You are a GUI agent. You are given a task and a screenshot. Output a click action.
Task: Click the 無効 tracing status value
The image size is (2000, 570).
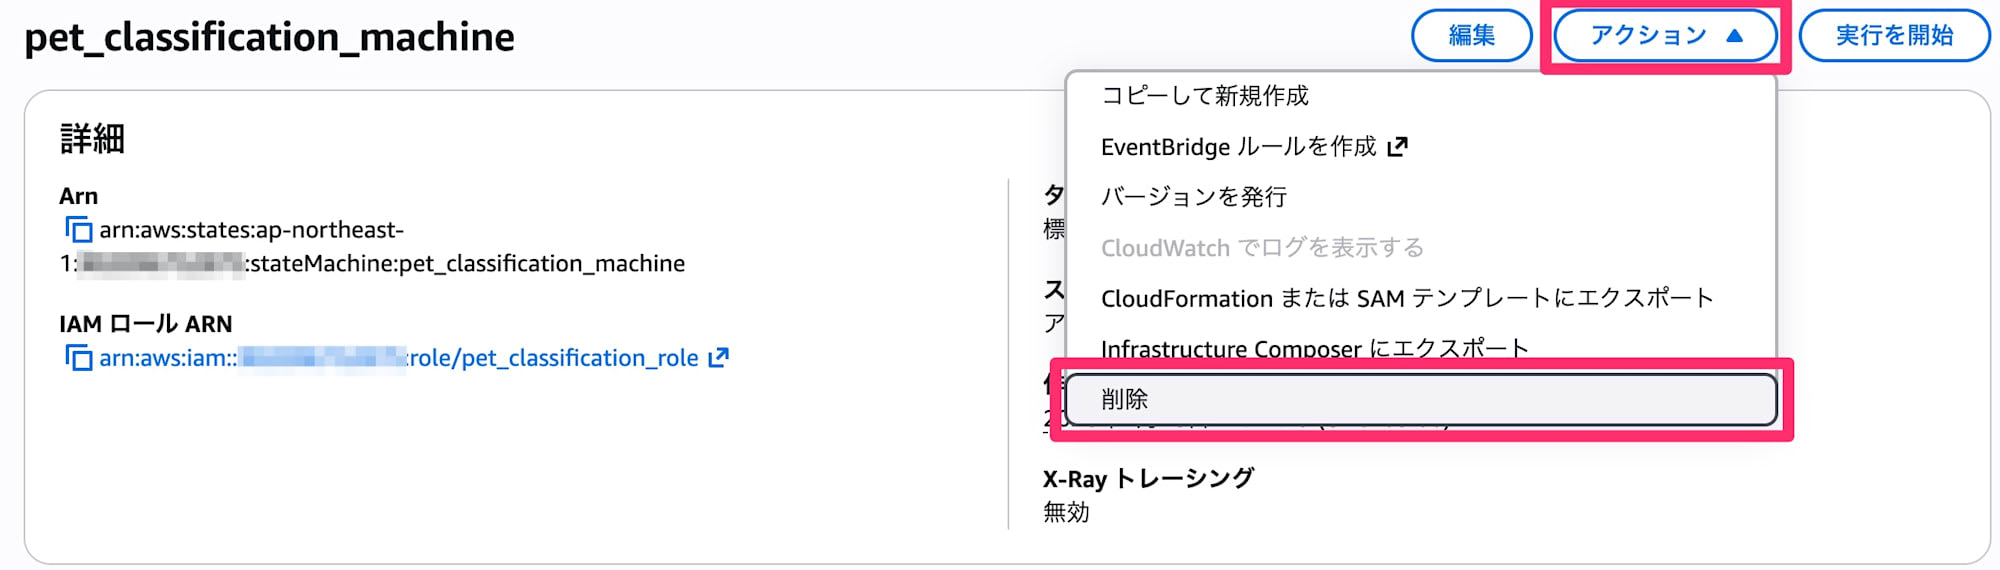[x=1066, y=513]
